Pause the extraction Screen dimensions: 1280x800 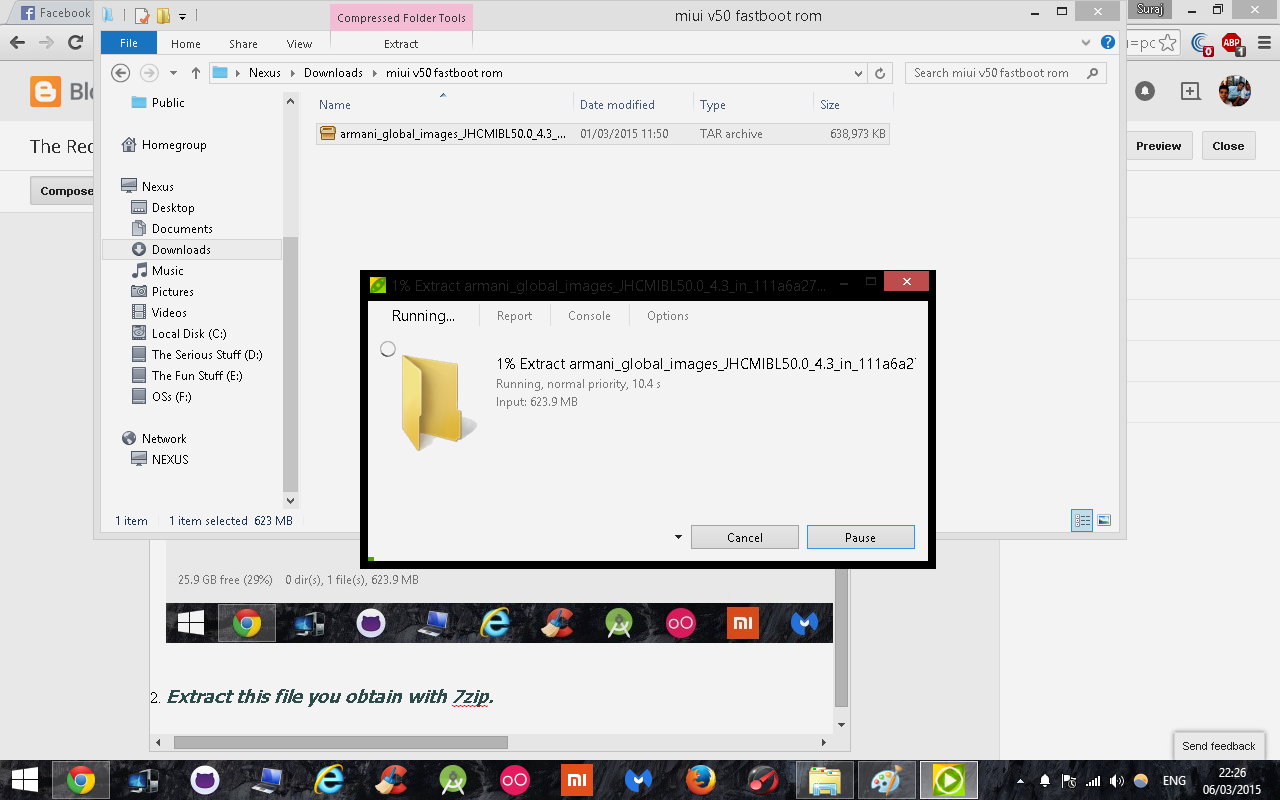pos(860,537)
